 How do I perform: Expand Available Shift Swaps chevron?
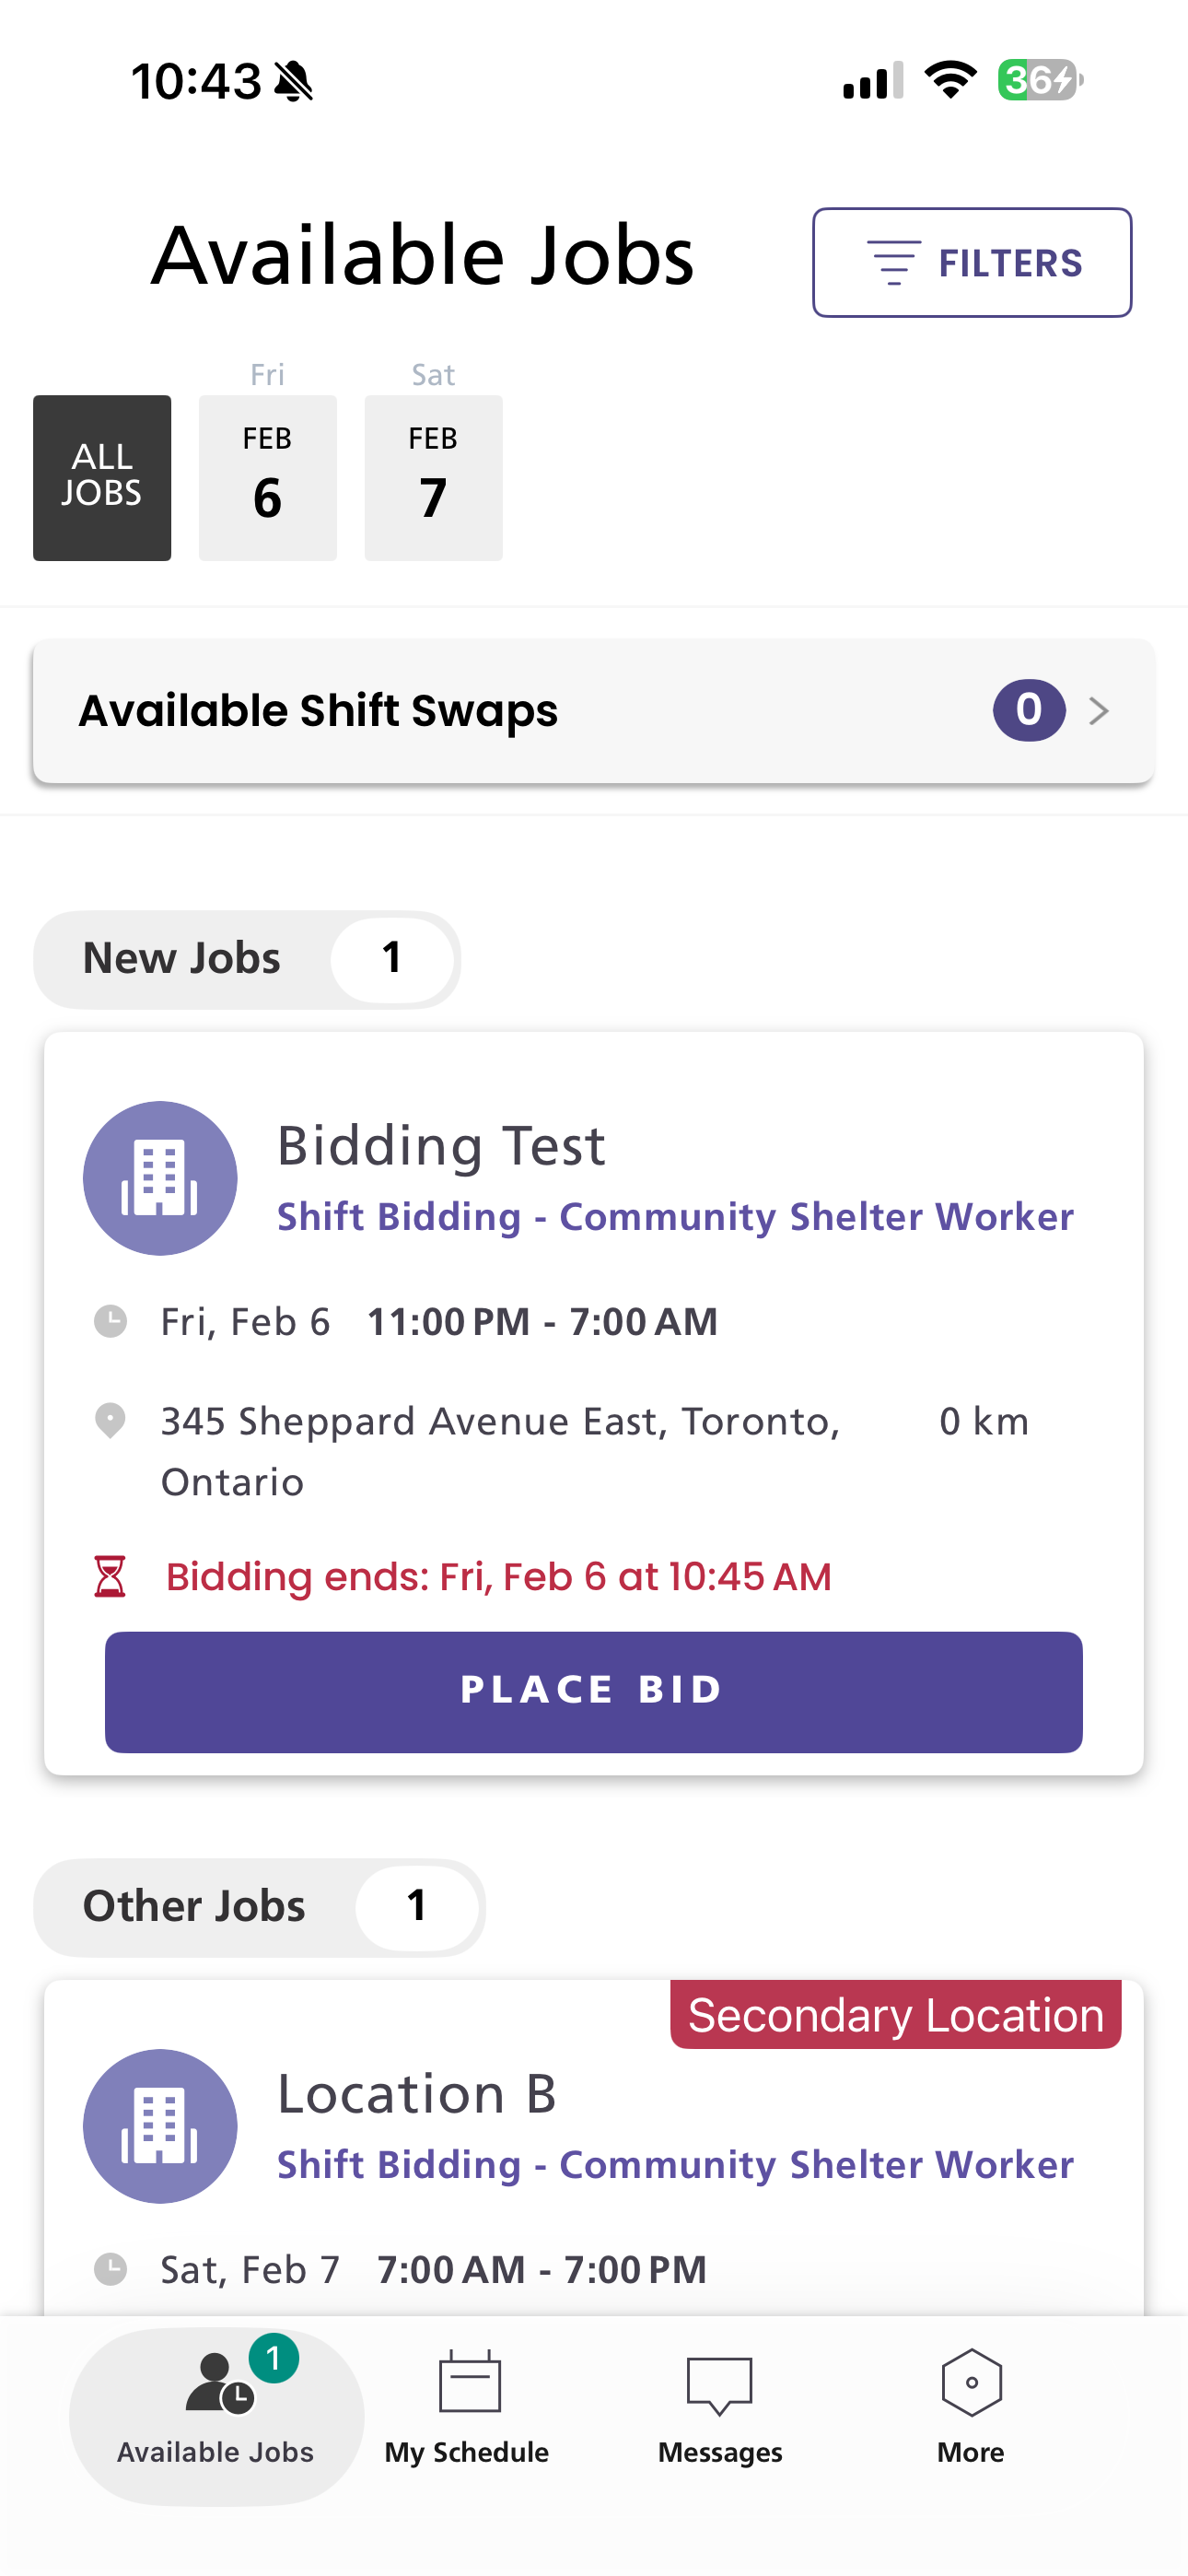click(1099, 711)
